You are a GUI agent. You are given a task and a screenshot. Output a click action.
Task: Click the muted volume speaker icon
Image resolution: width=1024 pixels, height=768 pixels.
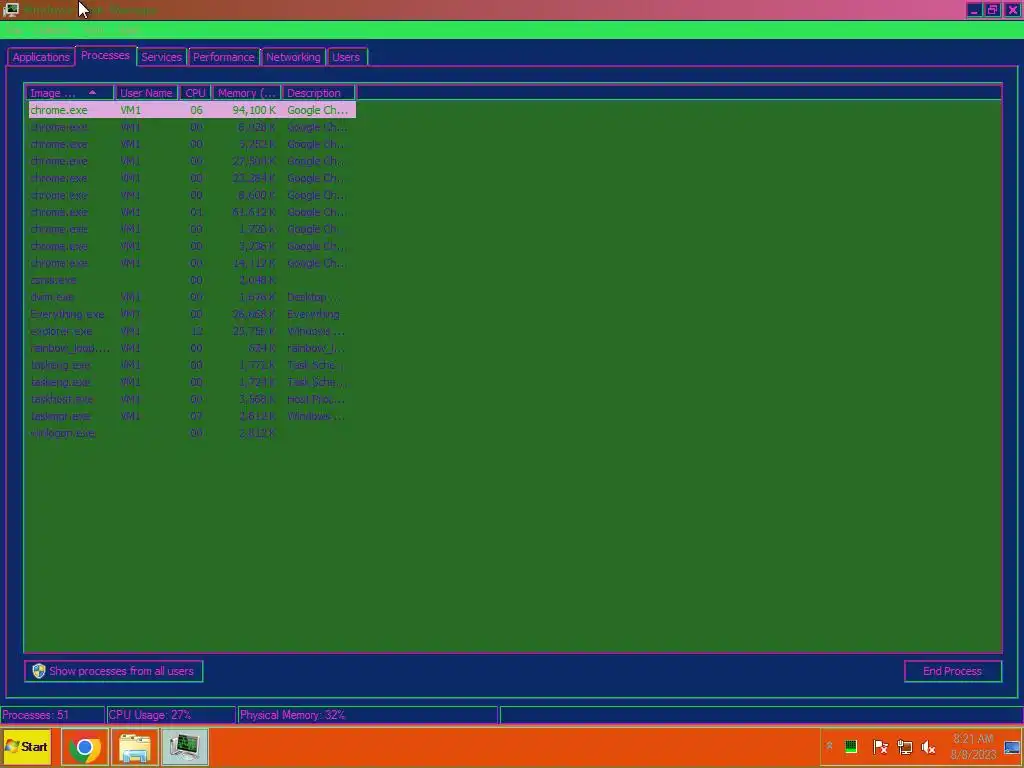tap(928, 746)
